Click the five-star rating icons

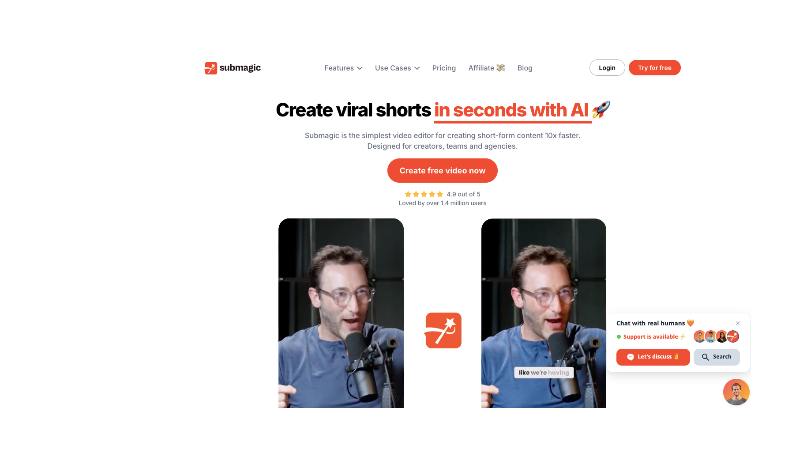[423, 194]
